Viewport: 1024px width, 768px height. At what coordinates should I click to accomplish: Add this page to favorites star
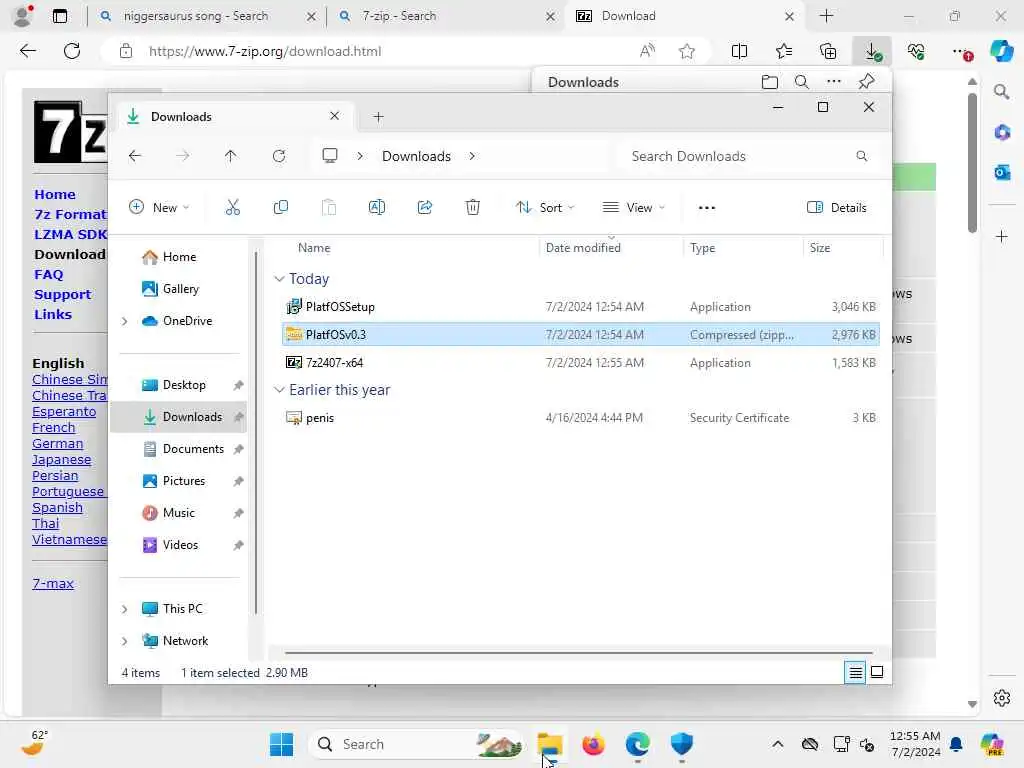click(x=686, y=51)
